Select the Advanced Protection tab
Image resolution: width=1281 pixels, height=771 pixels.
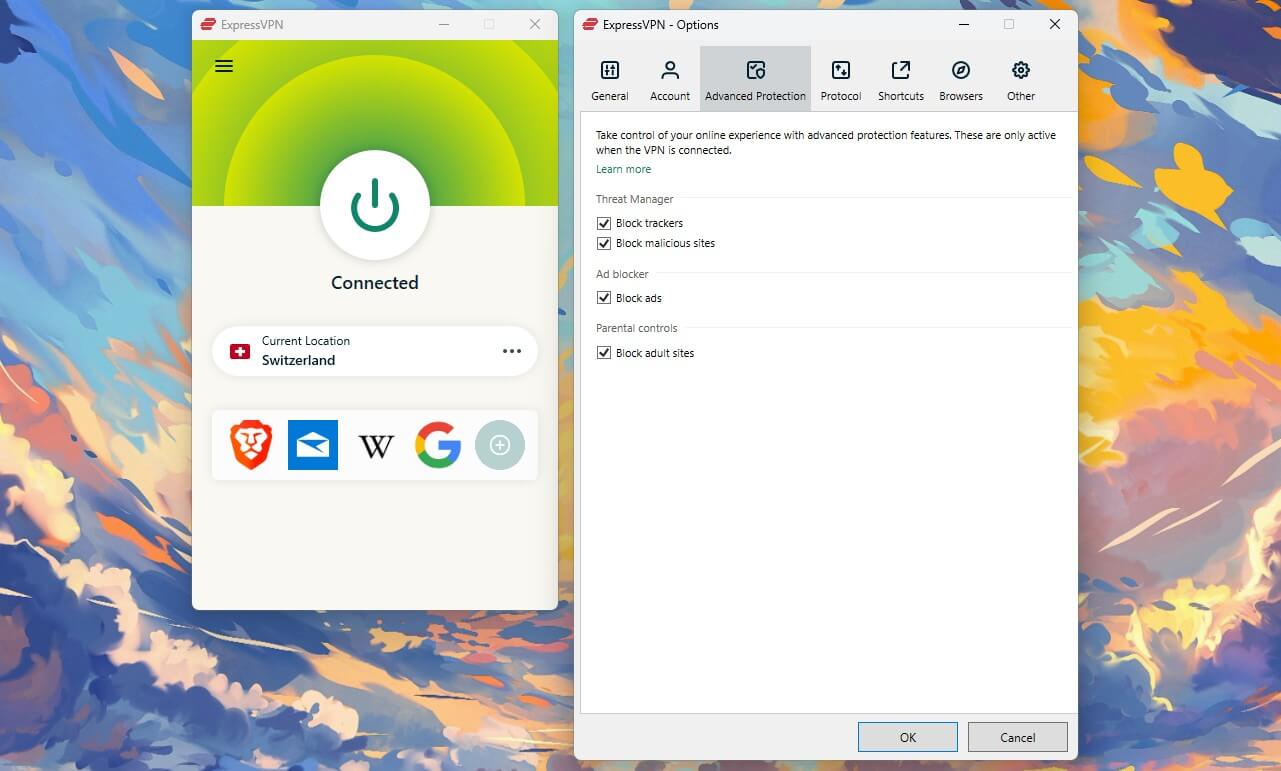[755, 78]
